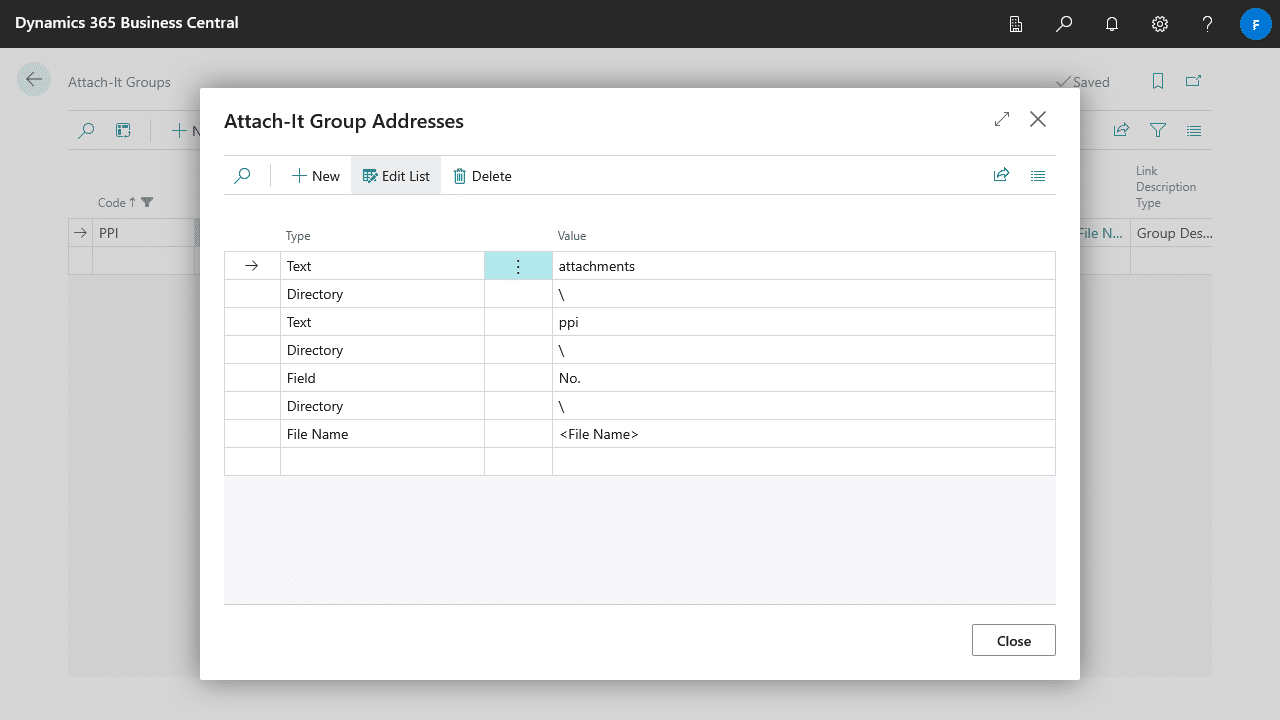Open the notifications bell icon
1280x720 pixels.
coord(1112,24)
